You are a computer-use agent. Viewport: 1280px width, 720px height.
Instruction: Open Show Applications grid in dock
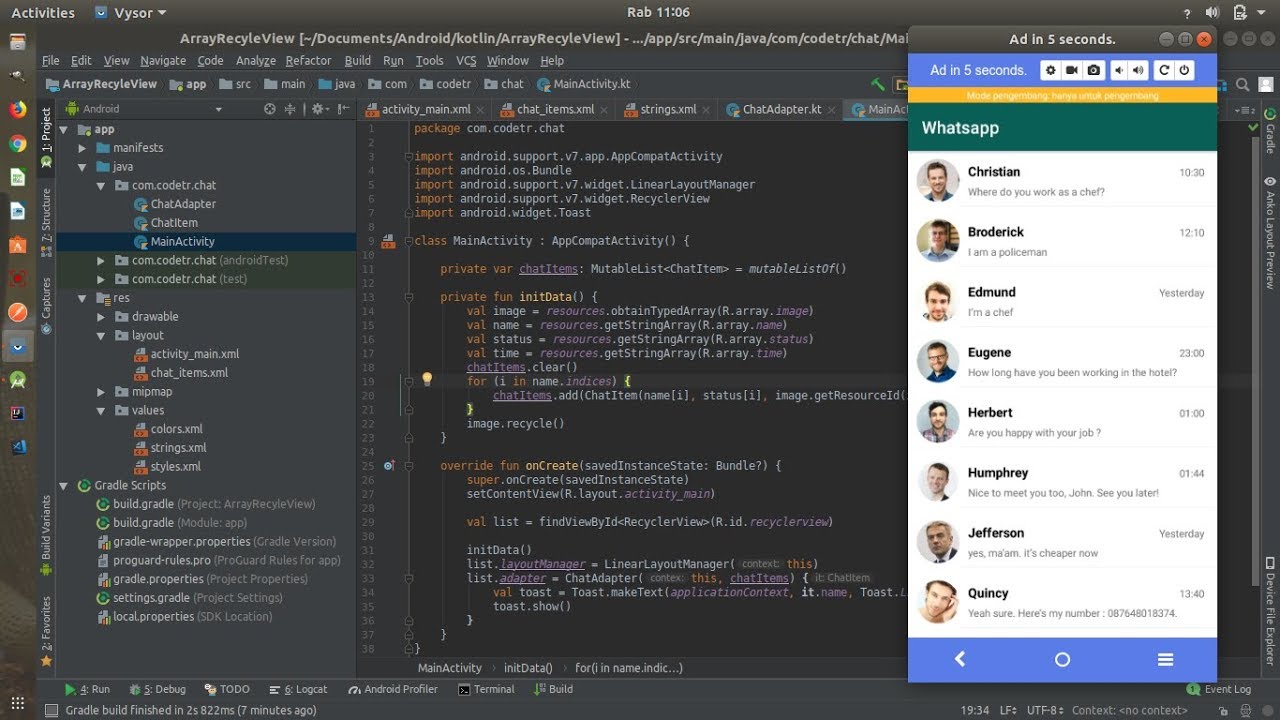pyautogui.click(x=17, y=704)
